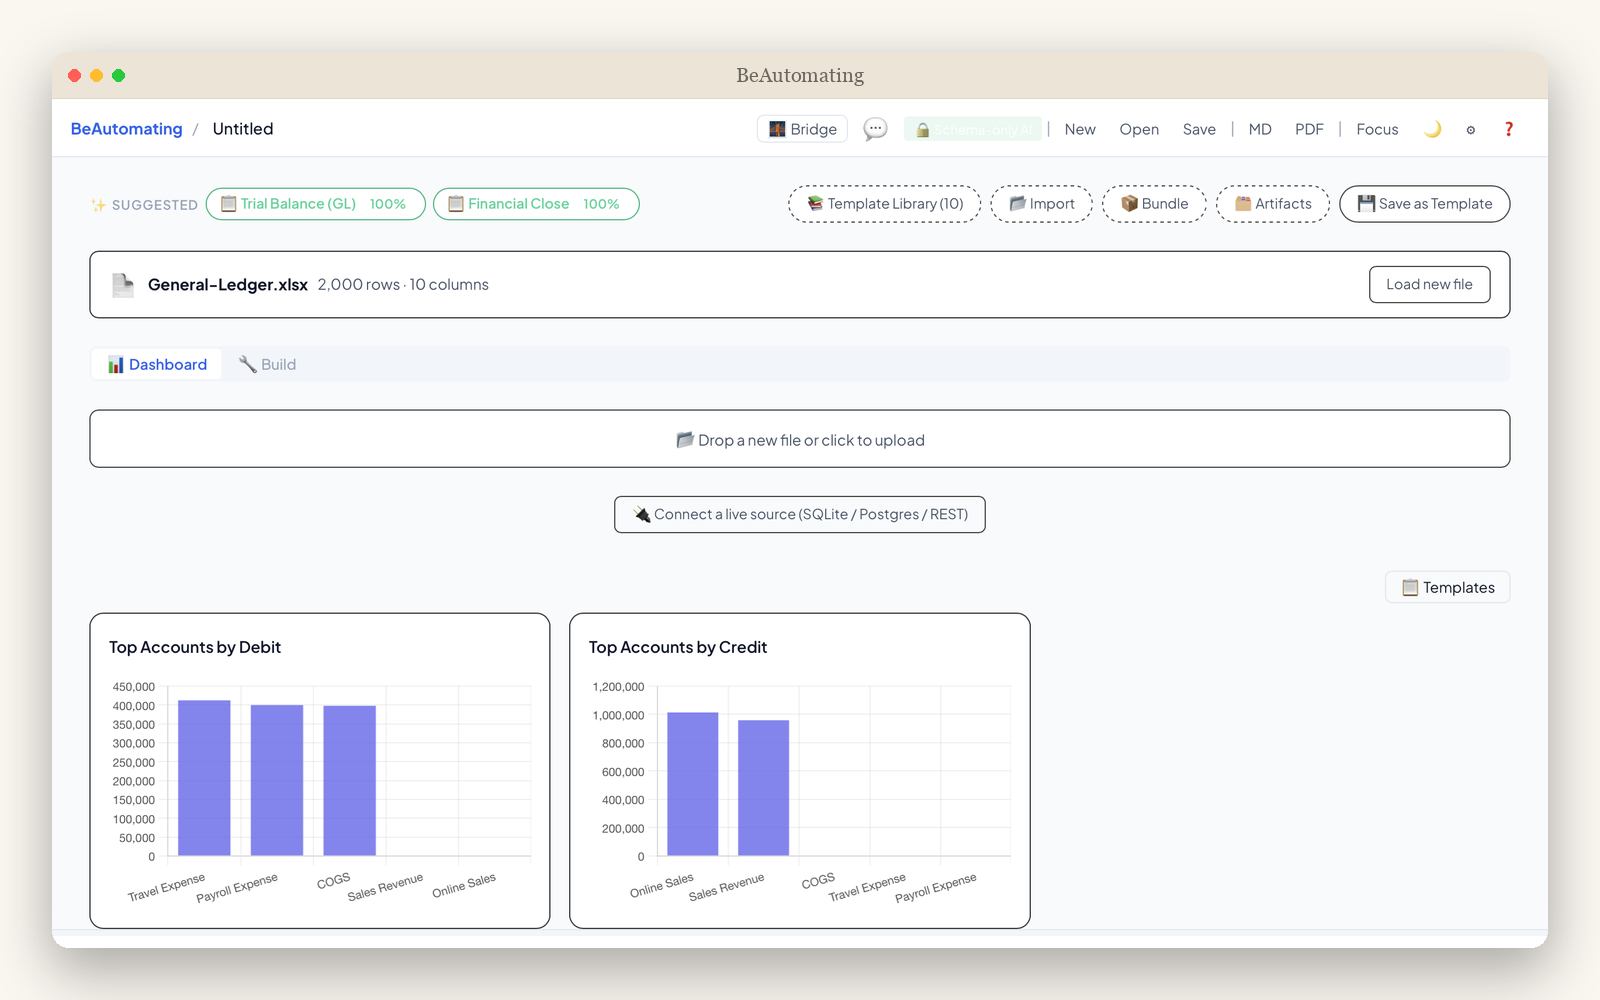This screenshot has width=1600, height=1000.
Task: Open the Bridge panel
Action: (802, 129)
